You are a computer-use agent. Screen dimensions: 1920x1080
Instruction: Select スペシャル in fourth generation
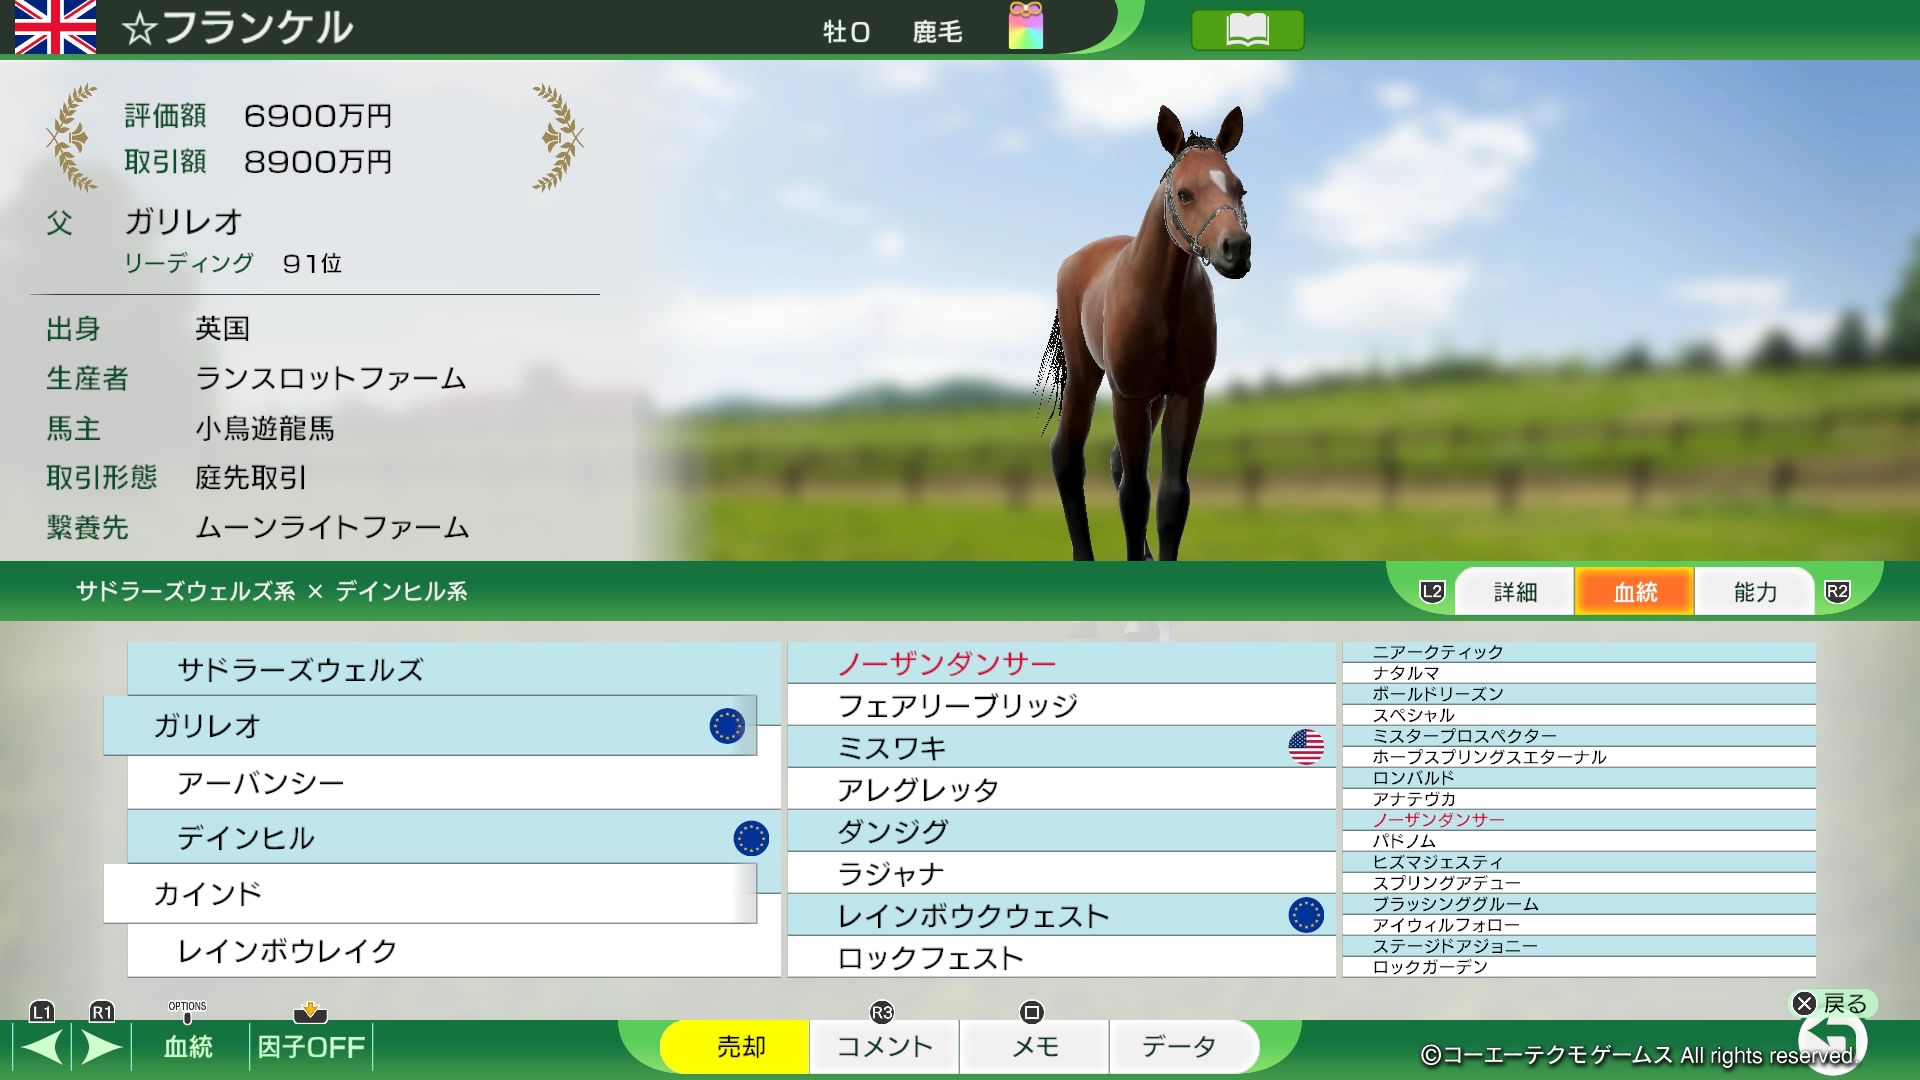point(1579,715)
